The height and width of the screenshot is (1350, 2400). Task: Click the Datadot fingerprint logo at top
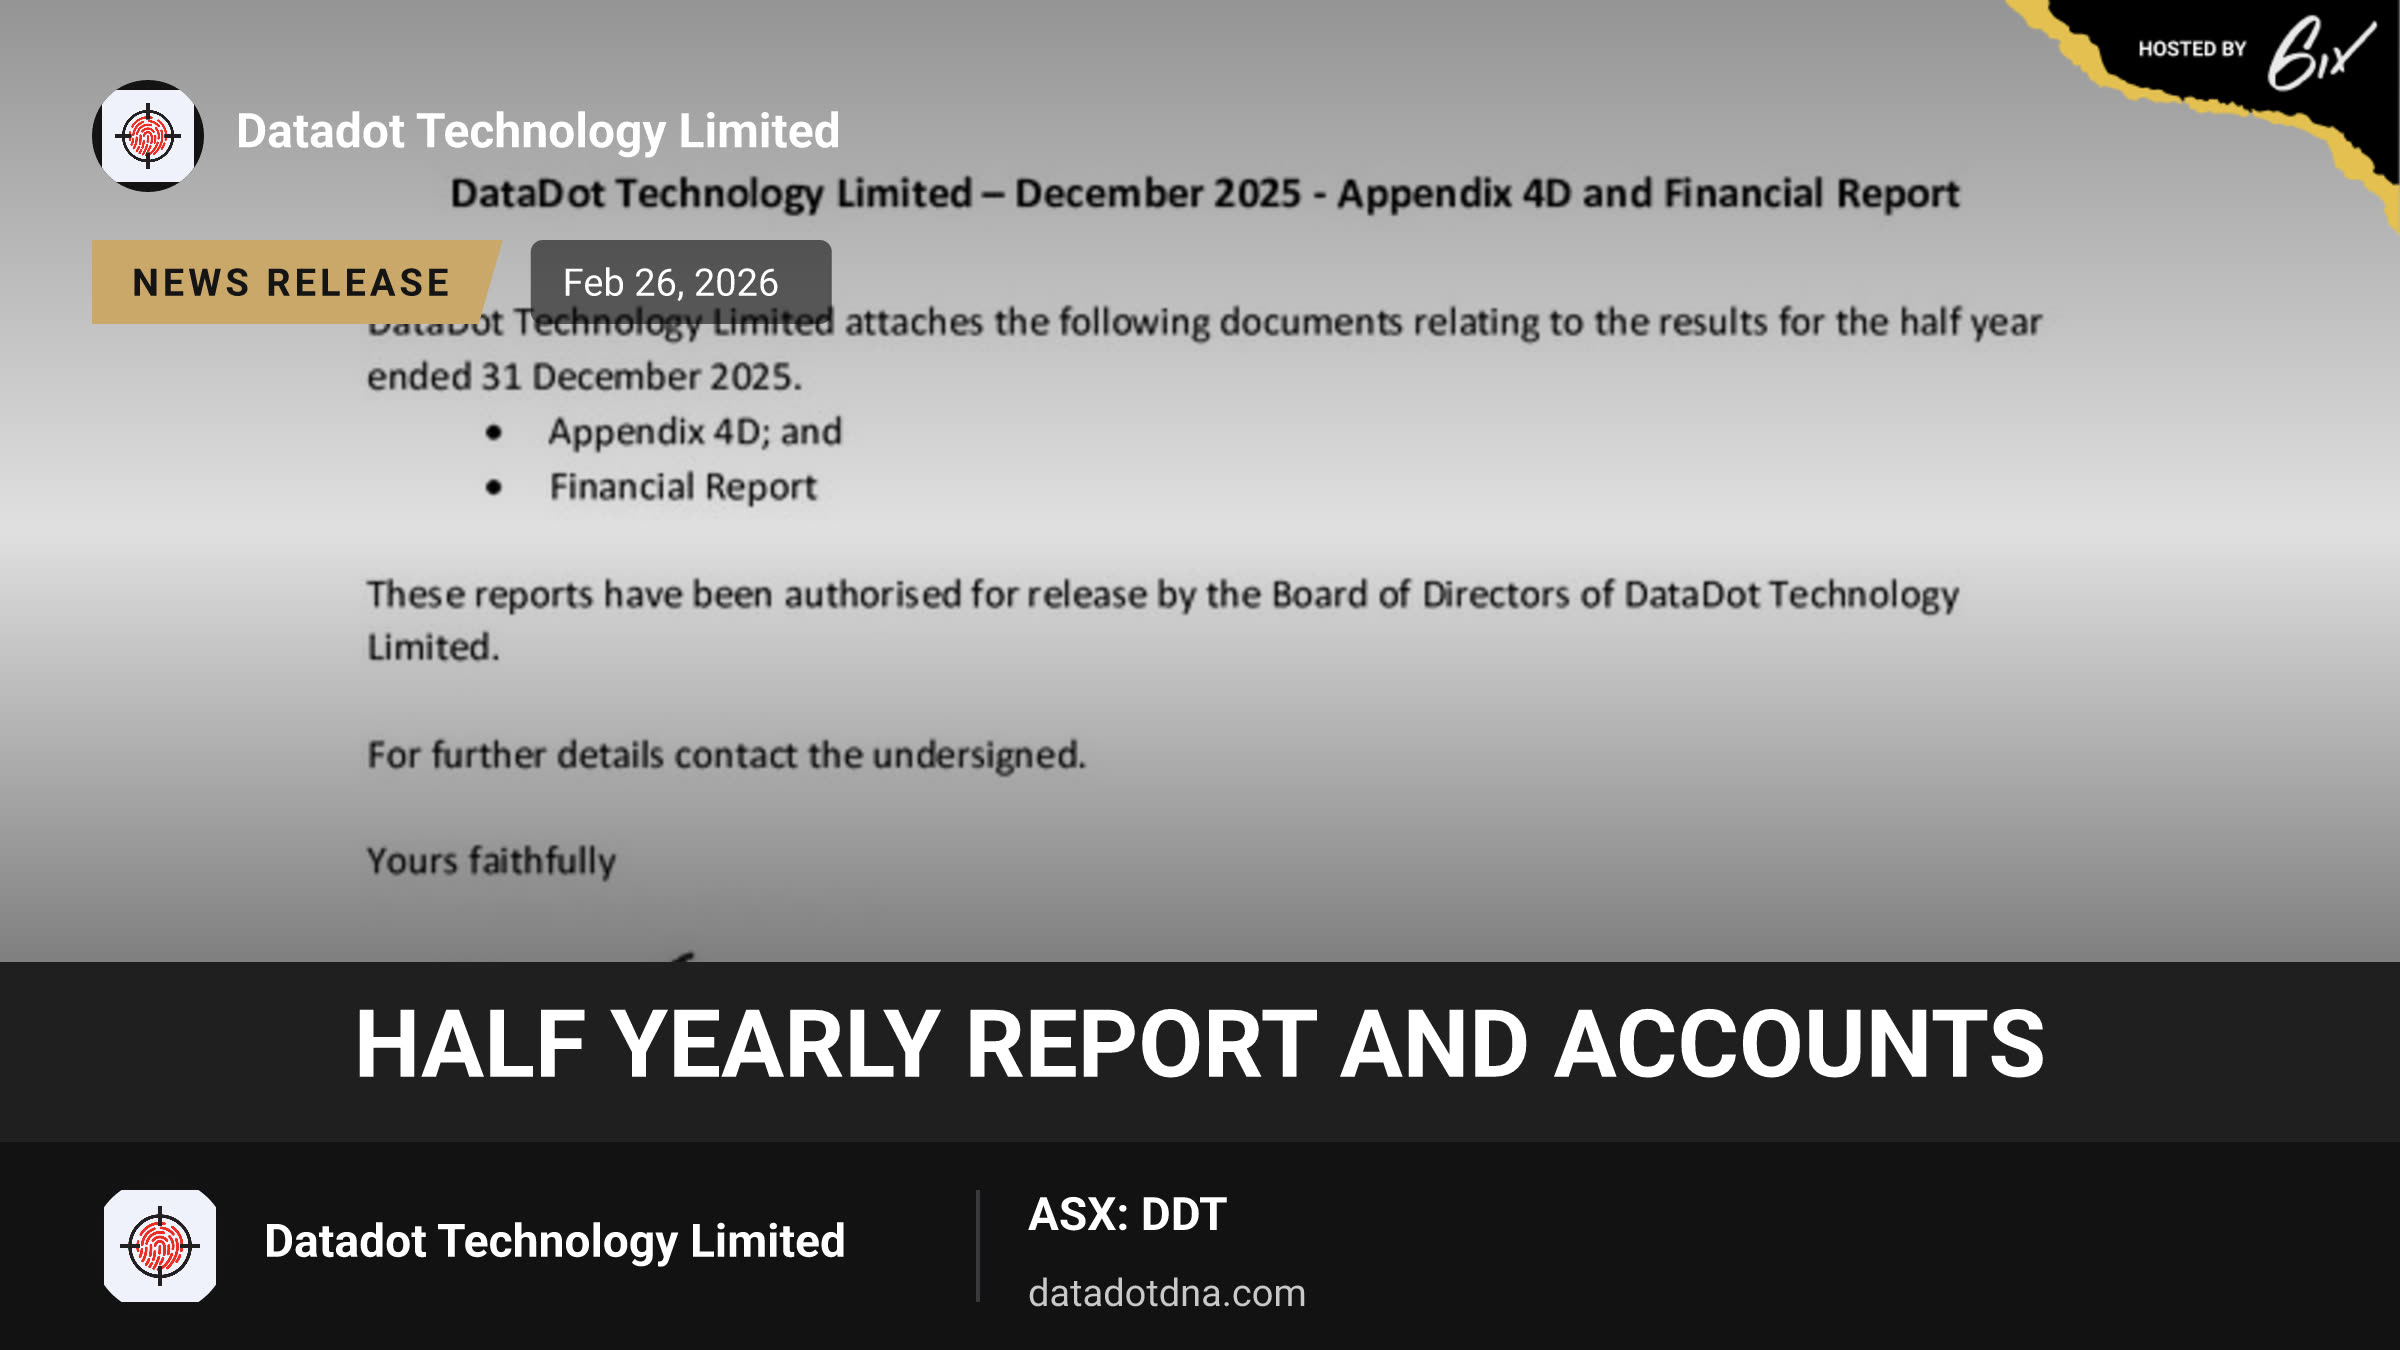click(148, 136)
